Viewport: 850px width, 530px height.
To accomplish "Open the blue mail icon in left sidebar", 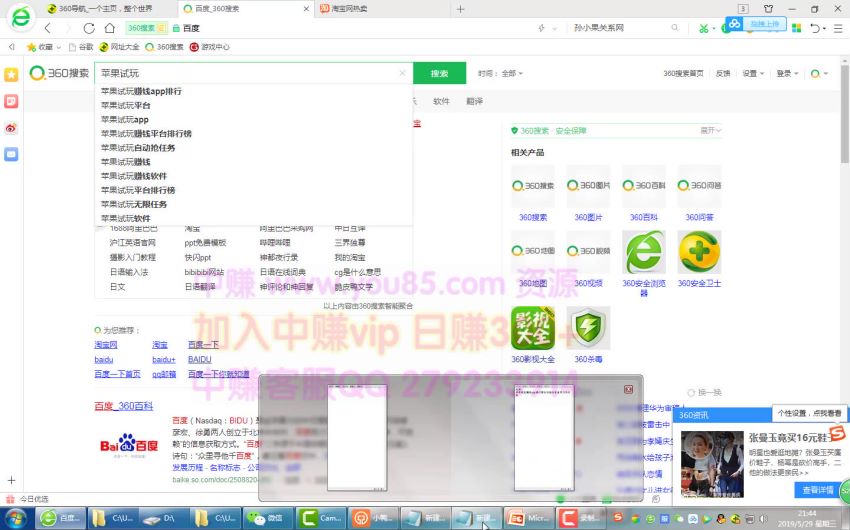I will [x=11, y=154].
